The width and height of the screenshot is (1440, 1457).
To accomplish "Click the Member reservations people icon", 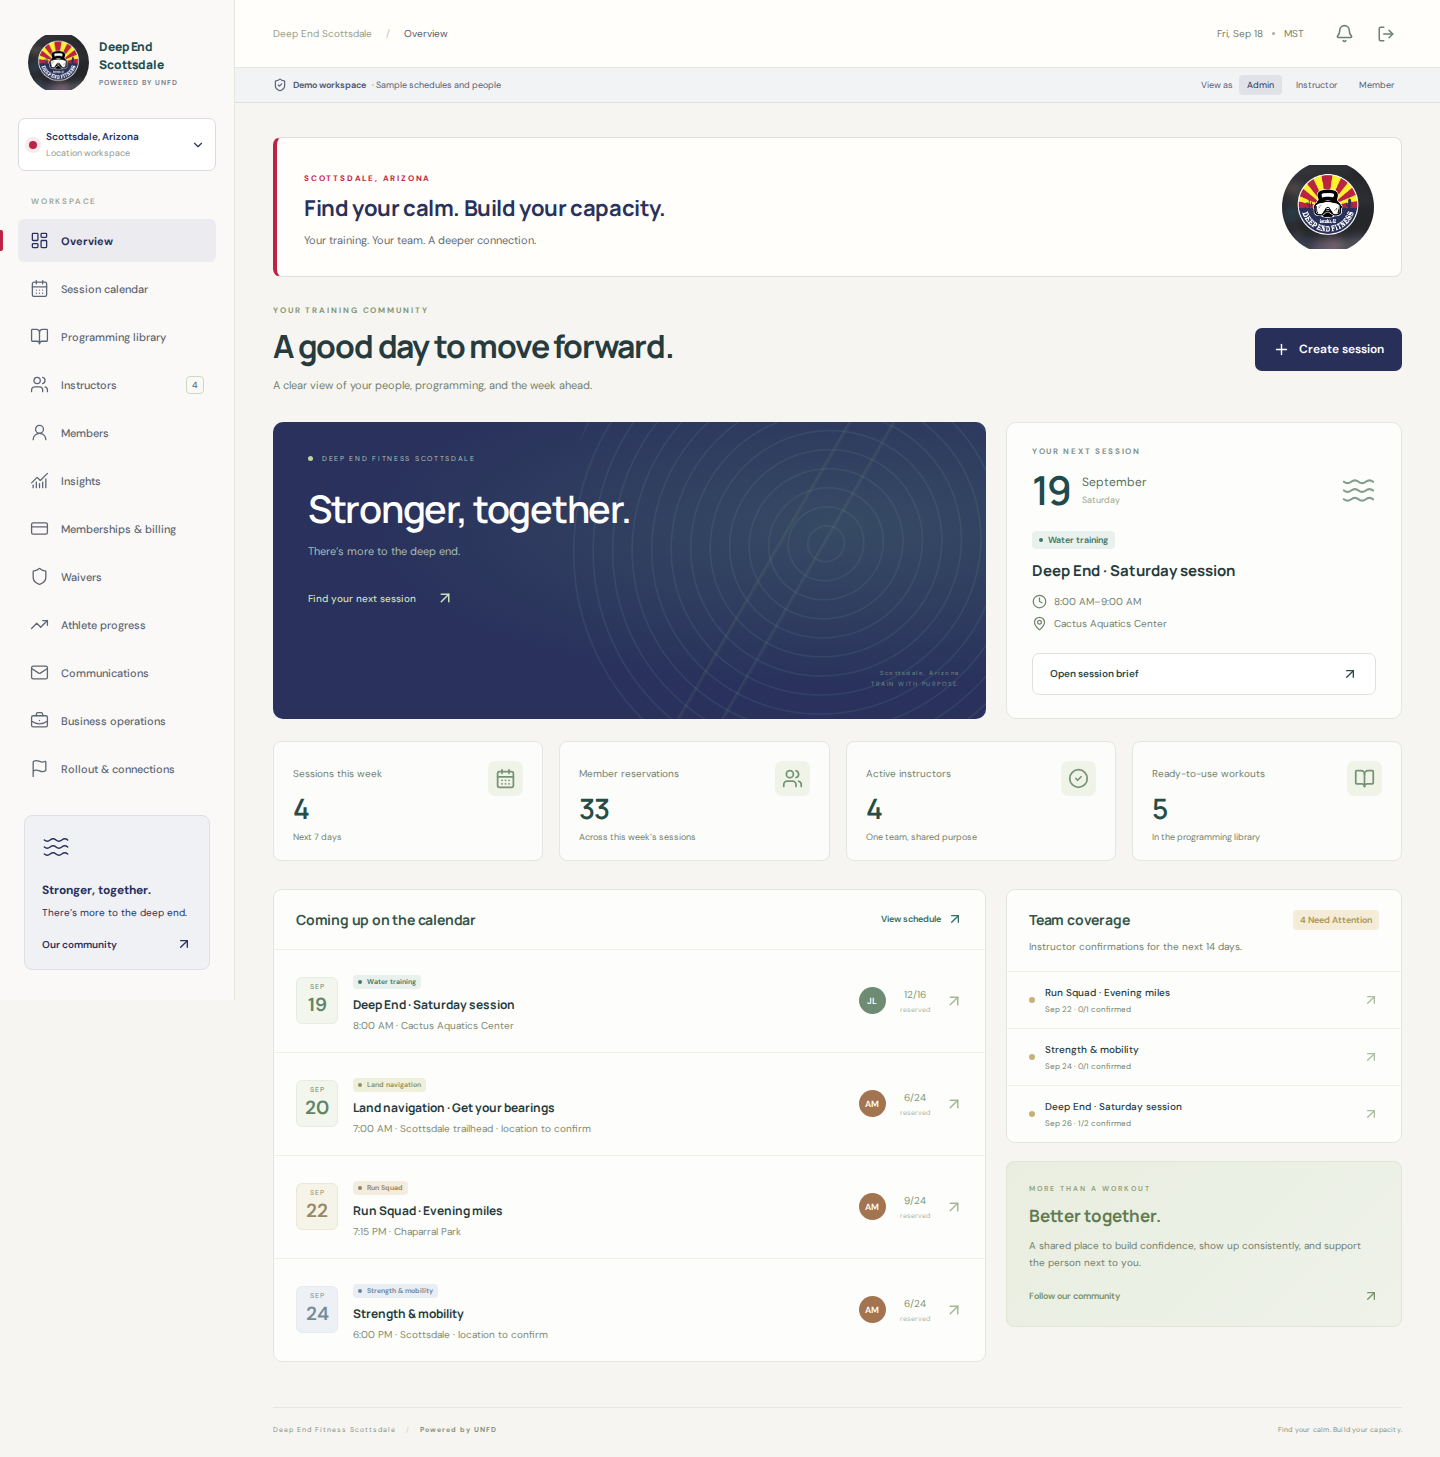I will pyautogui.click(x=792, y=779).
